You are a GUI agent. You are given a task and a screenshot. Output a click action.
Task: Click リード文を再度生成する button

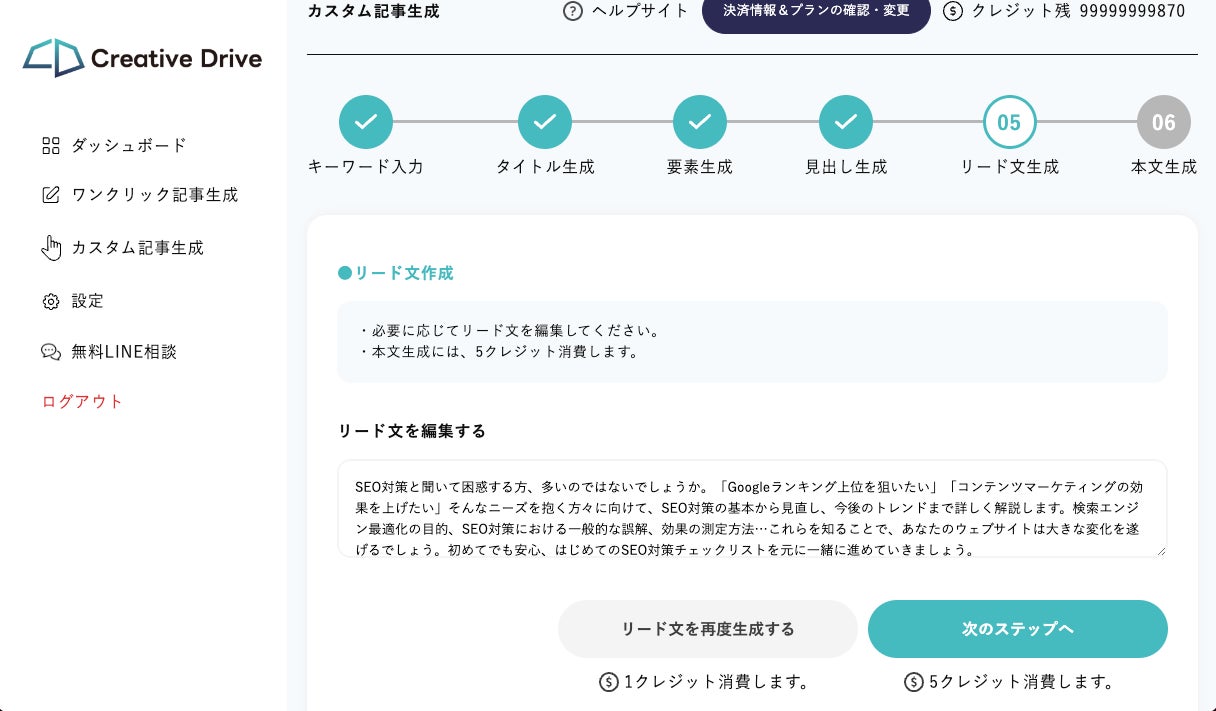coord(708,629)
